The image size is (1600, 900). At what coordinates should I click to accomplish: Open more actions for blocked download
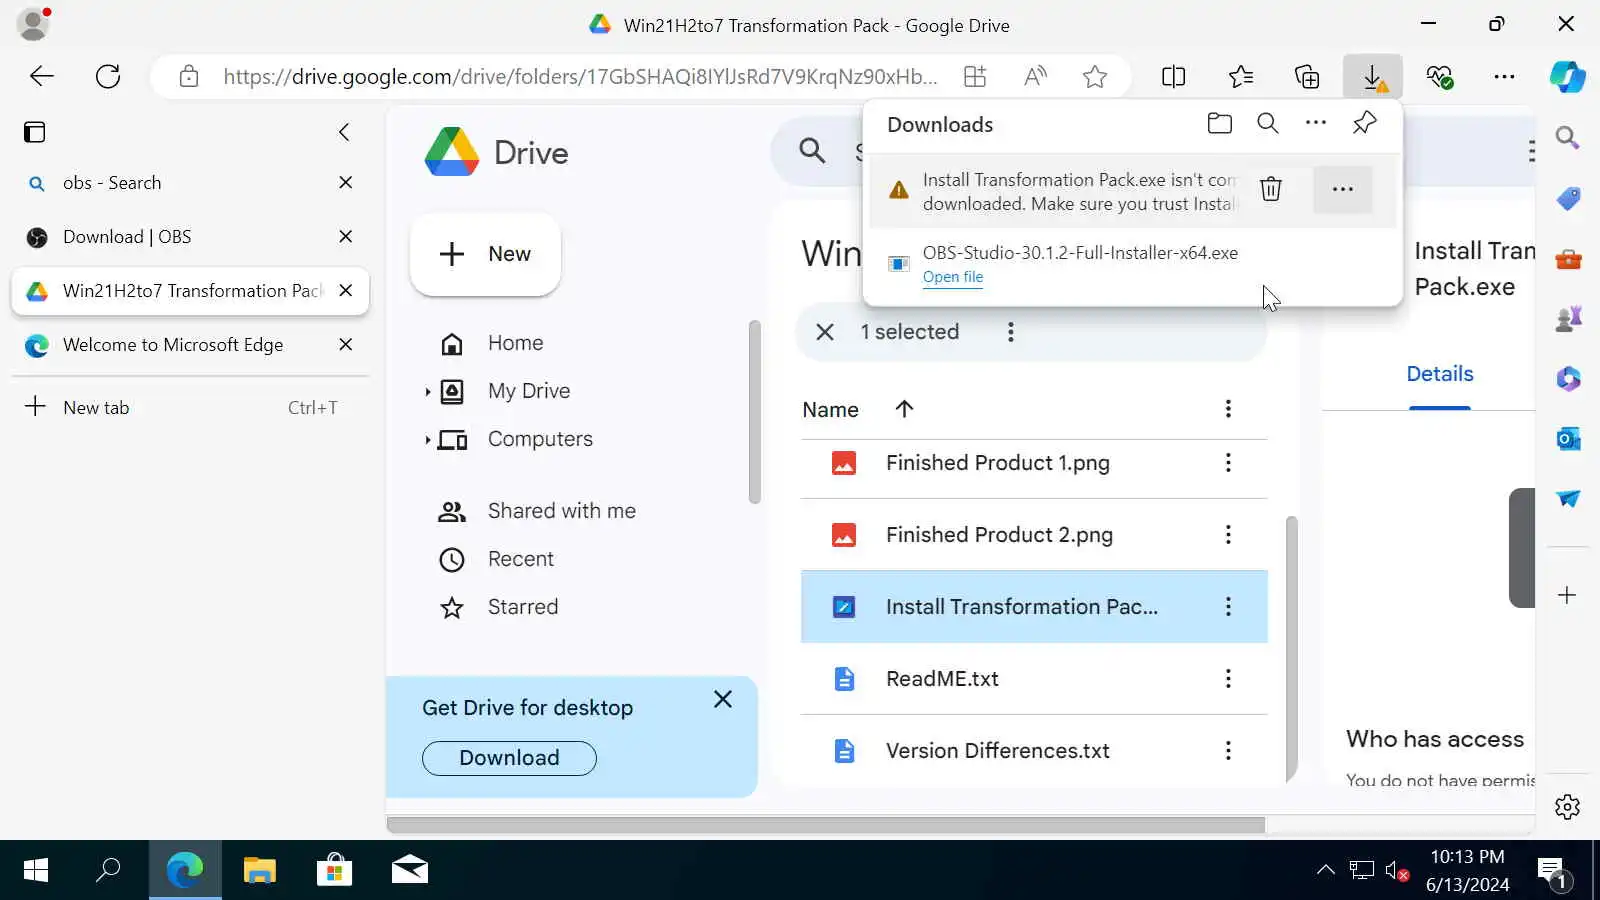tap(1343, 189)
